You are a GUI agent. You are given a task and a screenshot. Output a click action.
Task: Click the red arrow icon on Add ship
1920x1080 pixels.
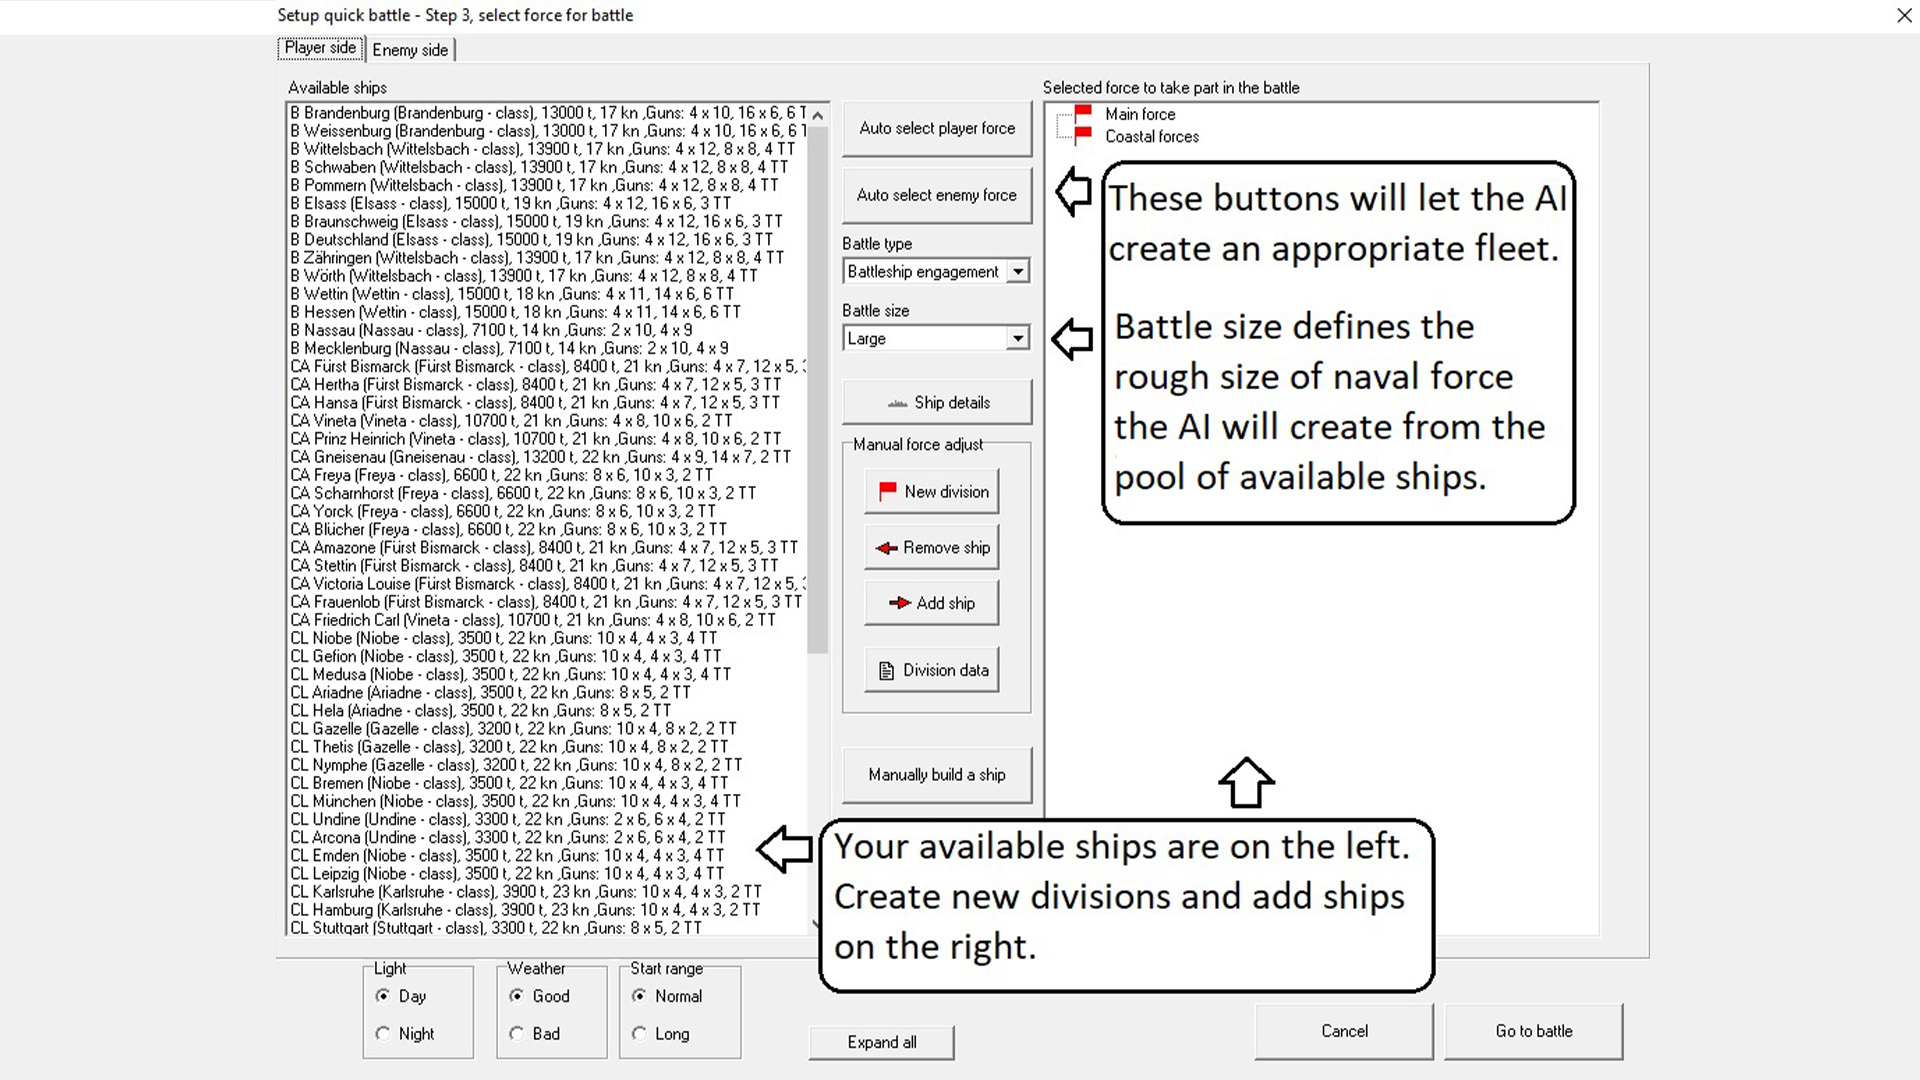899,603
